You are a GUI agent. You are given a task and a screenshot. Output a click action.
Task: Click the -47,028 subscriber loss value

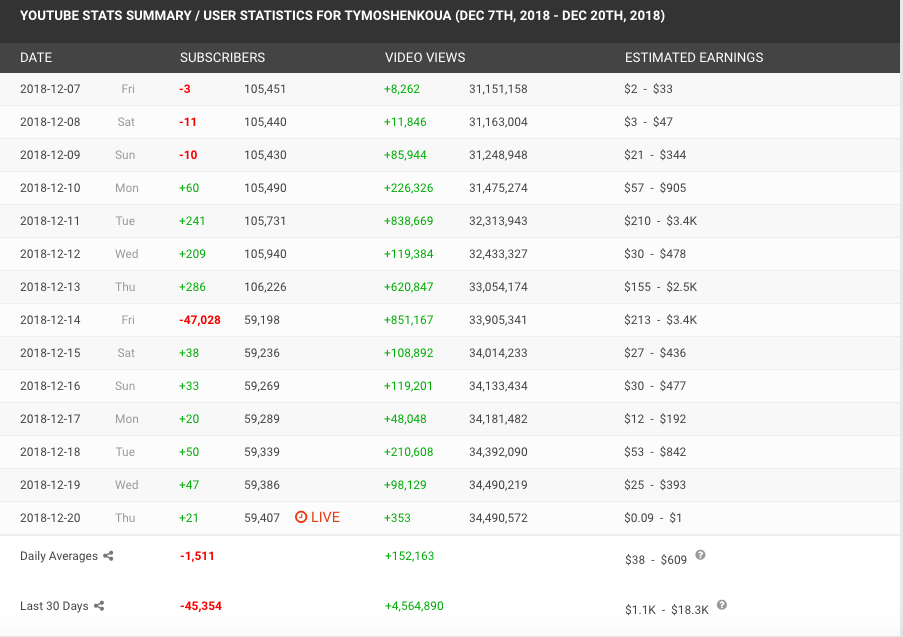point(200,320)
